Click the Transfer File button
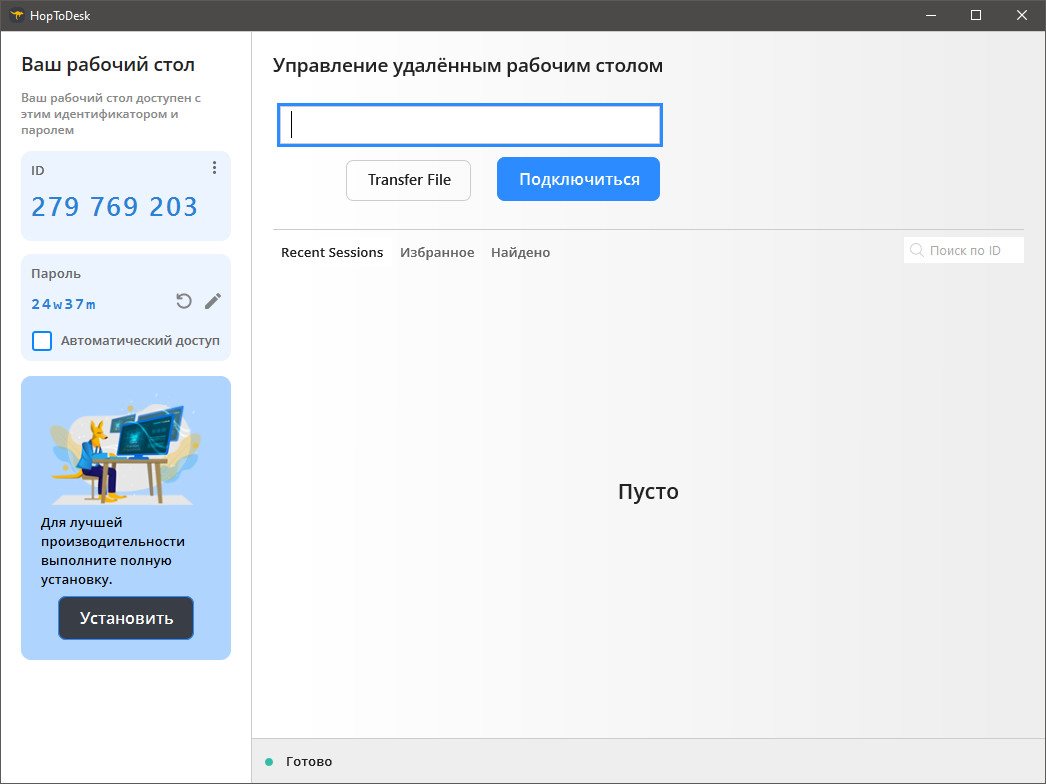 (408, 180)
